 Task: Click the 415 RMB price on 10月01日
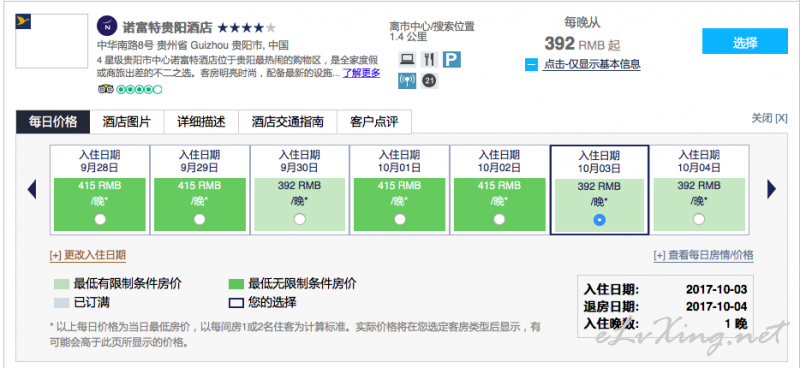click(x=399, y=186)
